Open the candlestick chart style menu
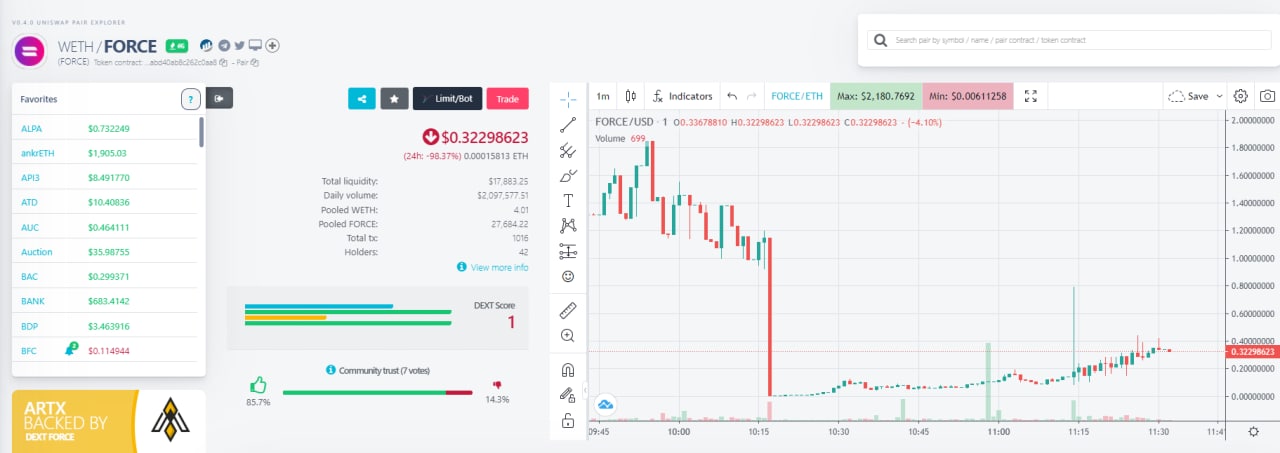1280x453 pixels. pos(631,96)
